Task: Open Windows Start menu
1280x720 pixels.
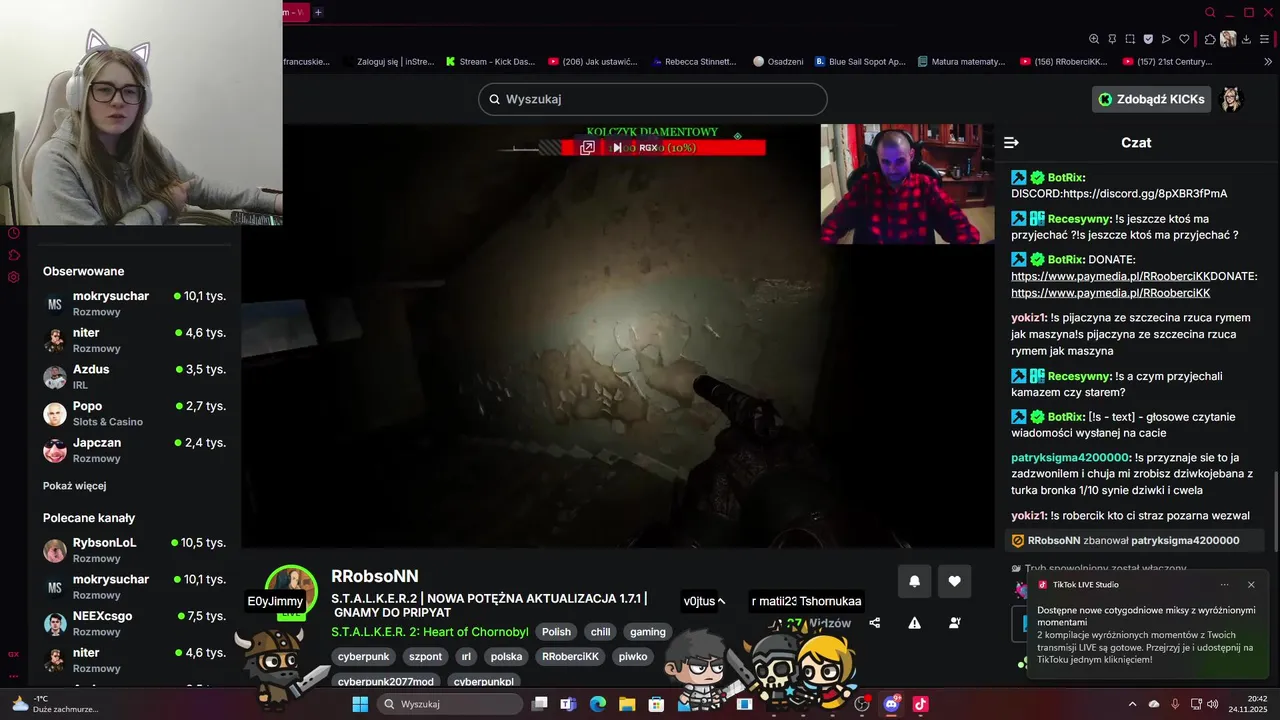Action: point(360,704)
